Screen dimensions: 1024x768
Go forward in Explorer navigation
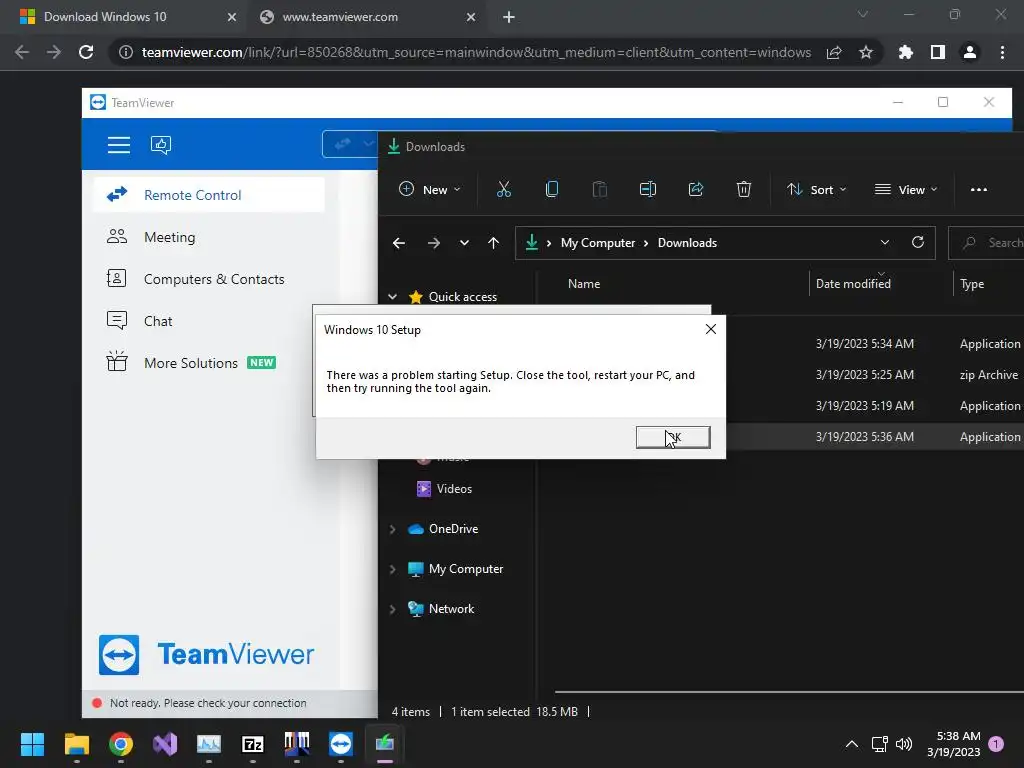coord(434,243)
